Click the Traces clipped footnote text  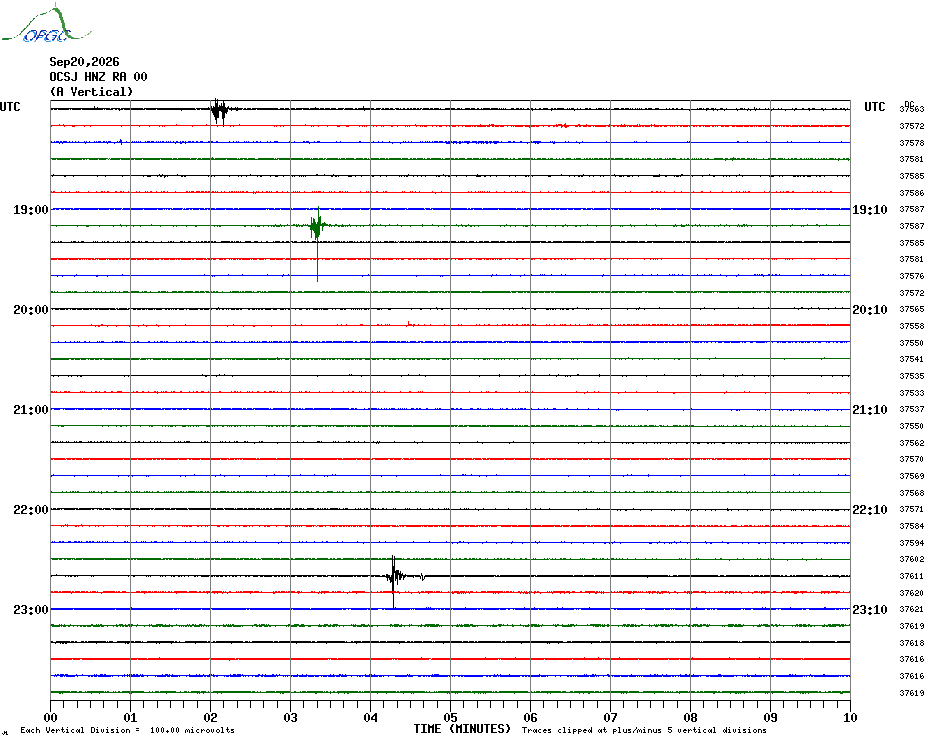coord(644,730)
